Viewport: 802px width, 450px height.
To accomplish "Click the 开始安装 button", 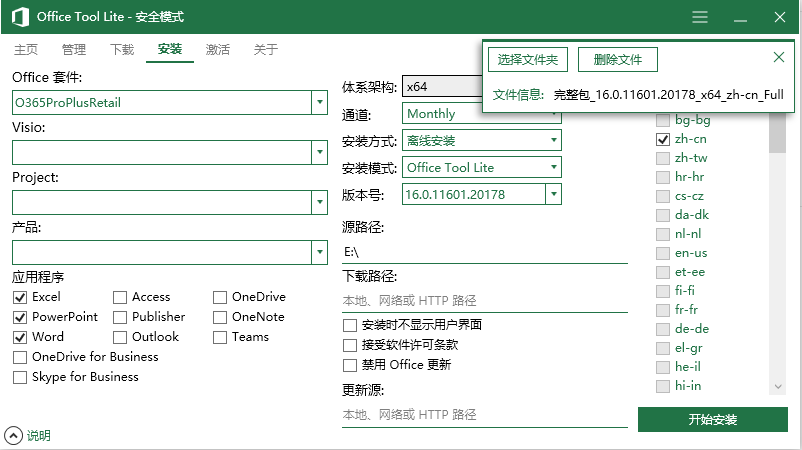I will pos(712,419).
